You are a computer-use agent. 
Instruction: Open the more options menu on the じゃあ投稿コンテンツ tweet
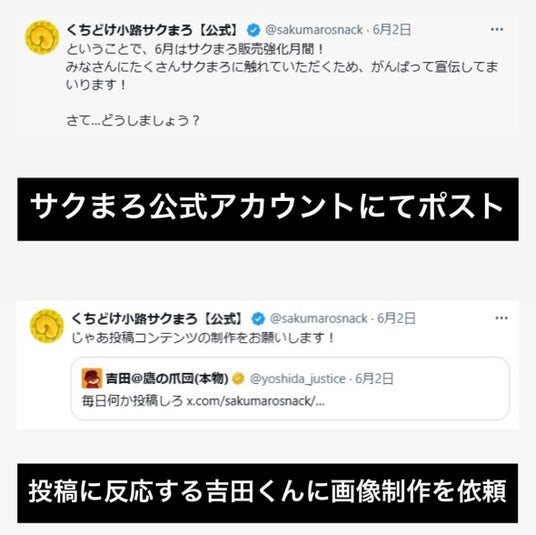pos(501,318)
